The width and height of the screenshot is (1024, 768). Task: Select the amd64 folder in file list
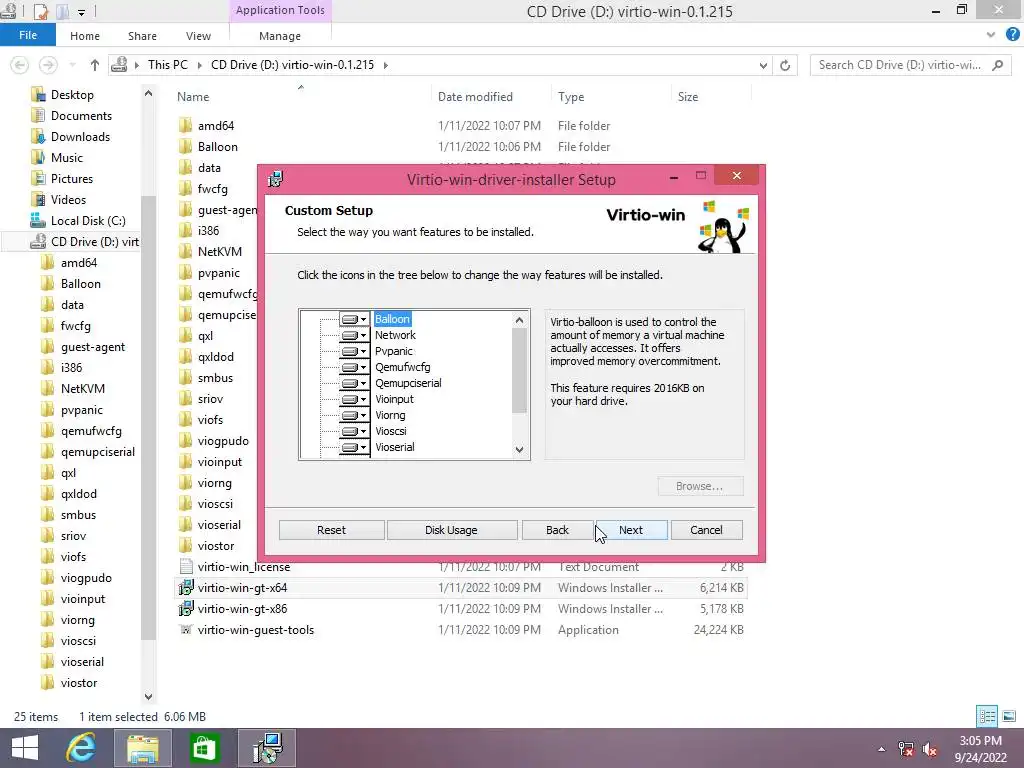pyautogui.click(x=216, y=126)
